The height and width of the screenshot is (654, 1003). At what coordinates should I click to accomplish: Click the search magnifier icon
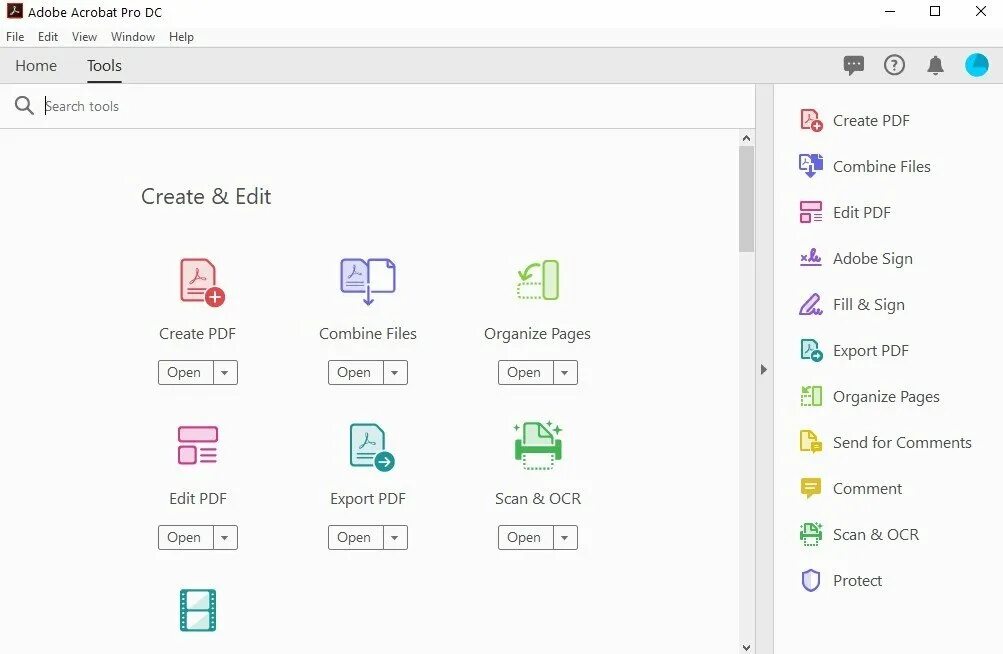pos(24,106)
